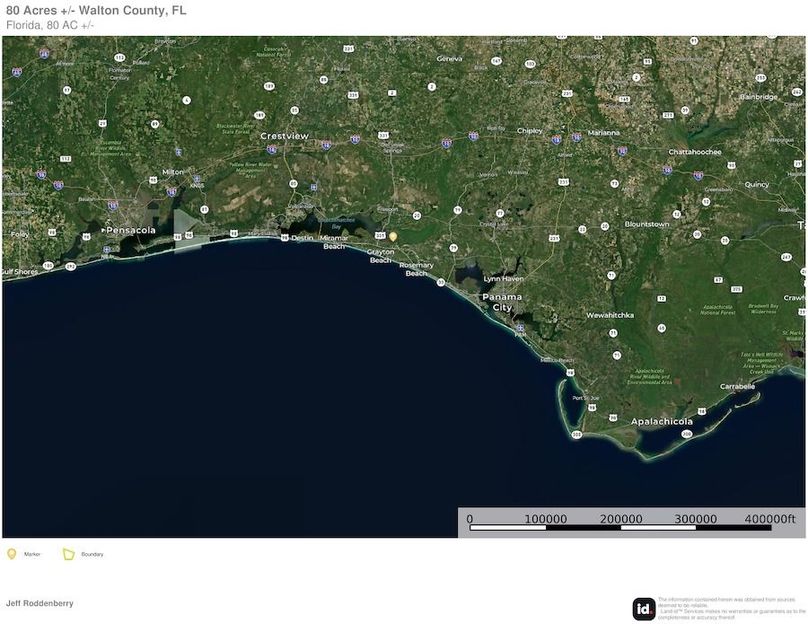The image size is (808, 624).
Task: Click the Highway 90 shield near Milton
Action: pyautogui.click(x=152, y=180)
